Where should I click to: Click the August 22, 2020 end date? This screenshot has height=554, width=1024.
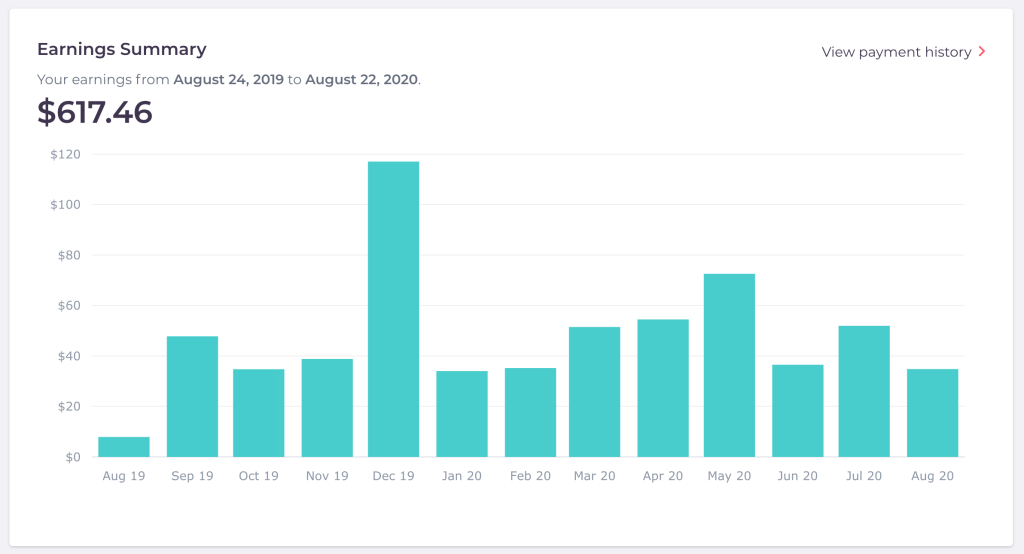pos(362,79)
